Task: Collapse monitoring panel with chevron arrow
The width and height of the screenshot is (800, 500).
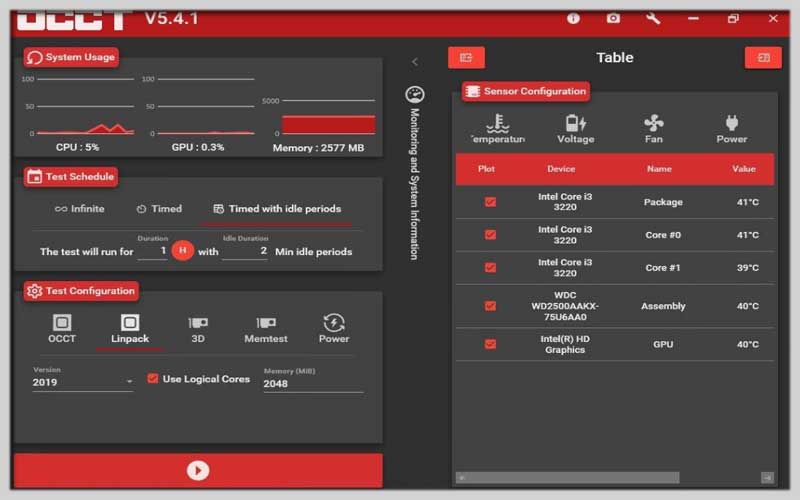Action: (x=415, y=62)
